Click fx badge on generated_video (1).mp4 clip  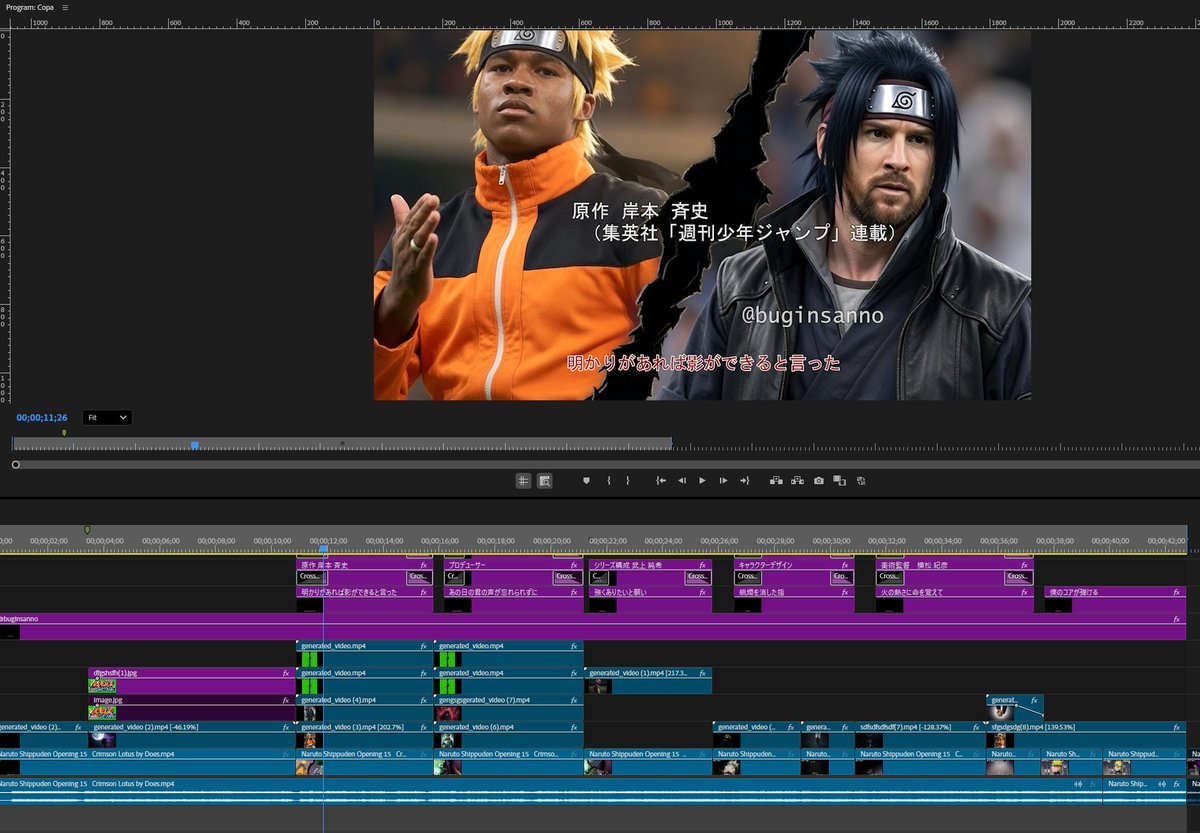point(702,674)
